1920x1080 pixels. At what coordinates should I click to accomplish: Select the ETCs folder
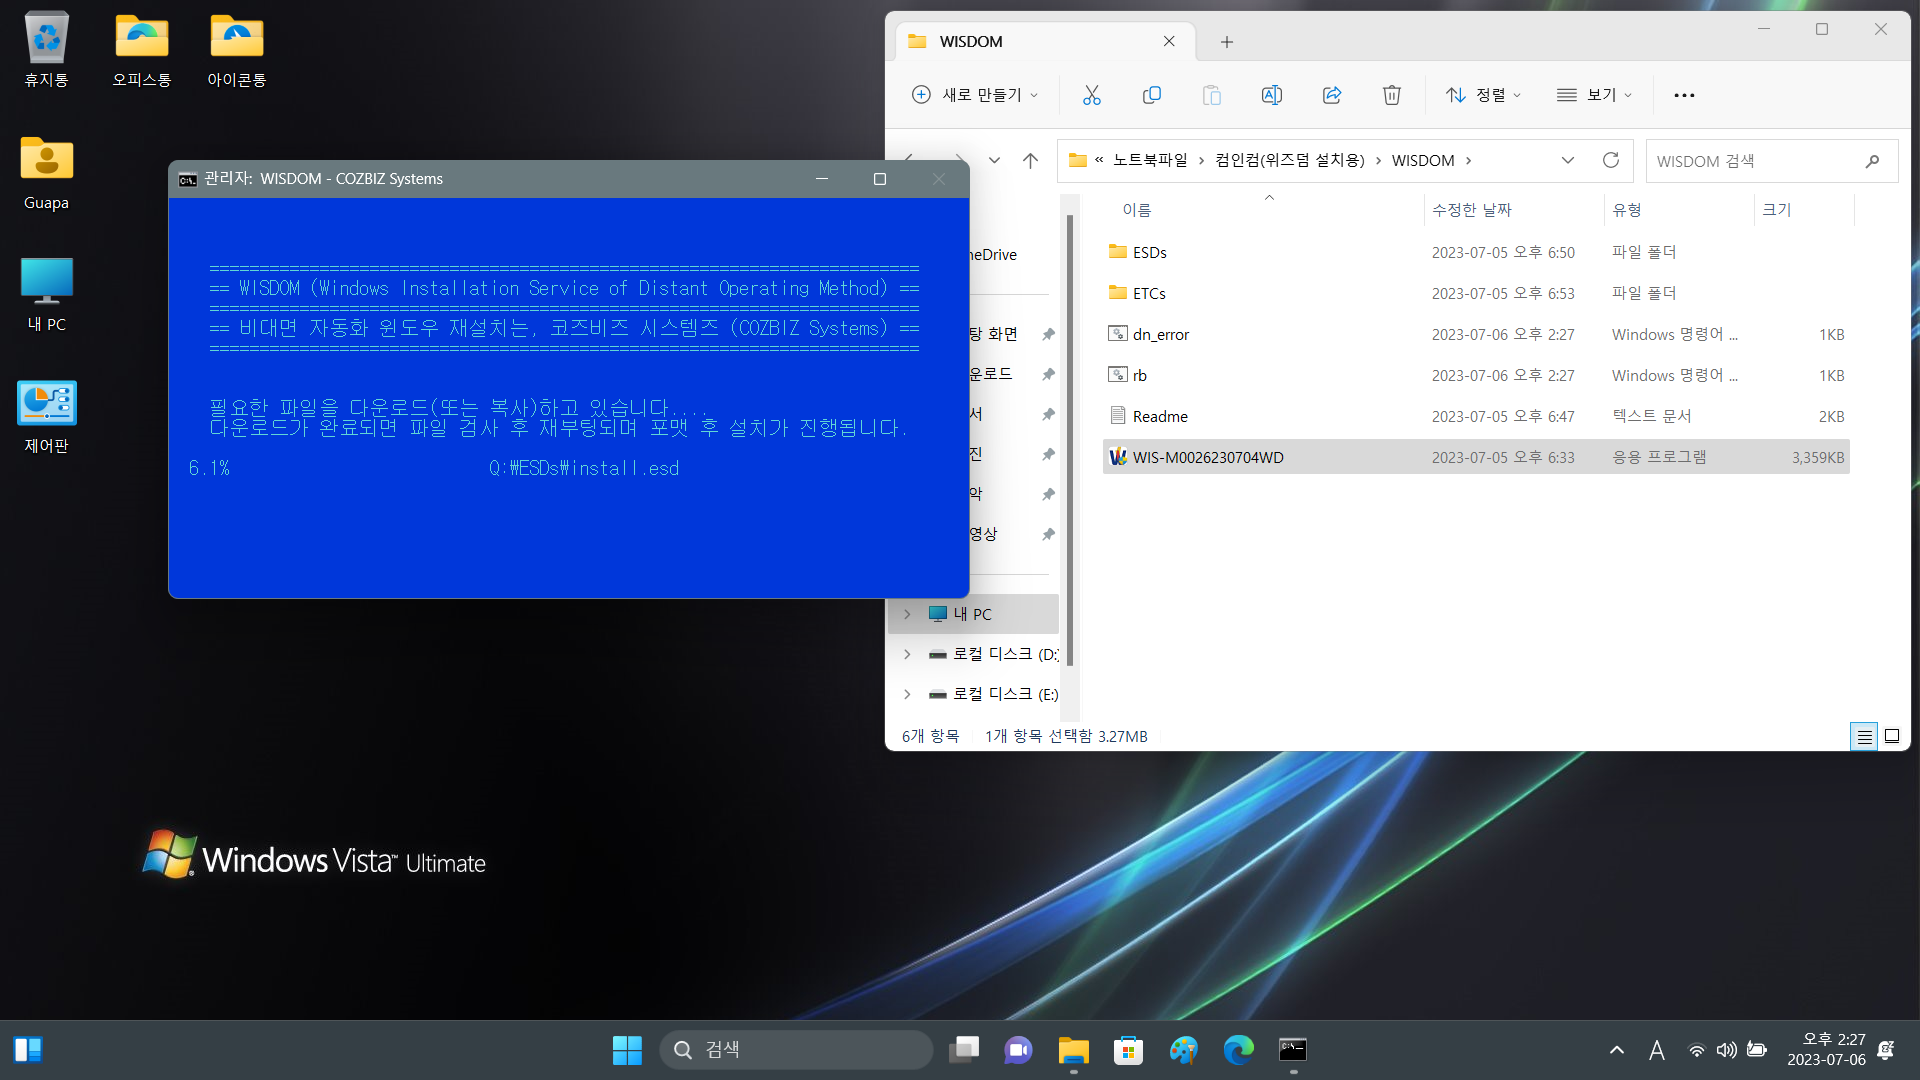pos(1476,293)
